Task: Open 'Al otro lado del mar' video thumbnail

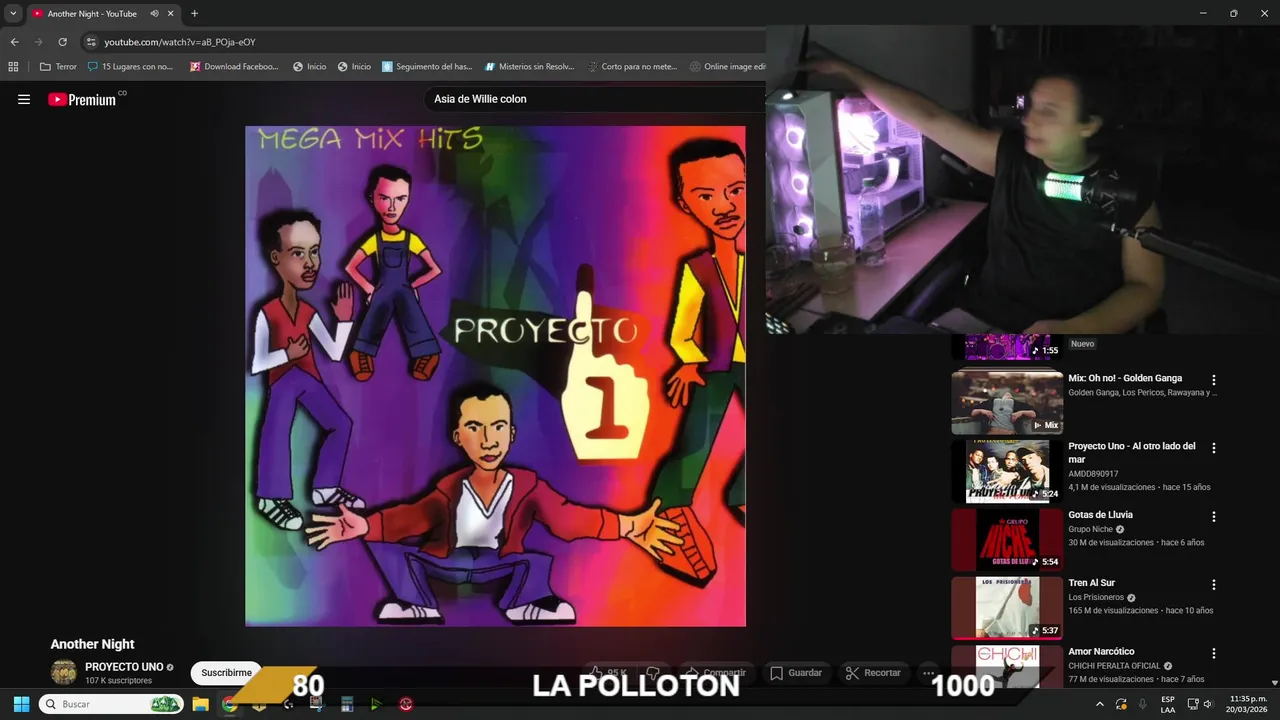Action: click(1007, 471)
